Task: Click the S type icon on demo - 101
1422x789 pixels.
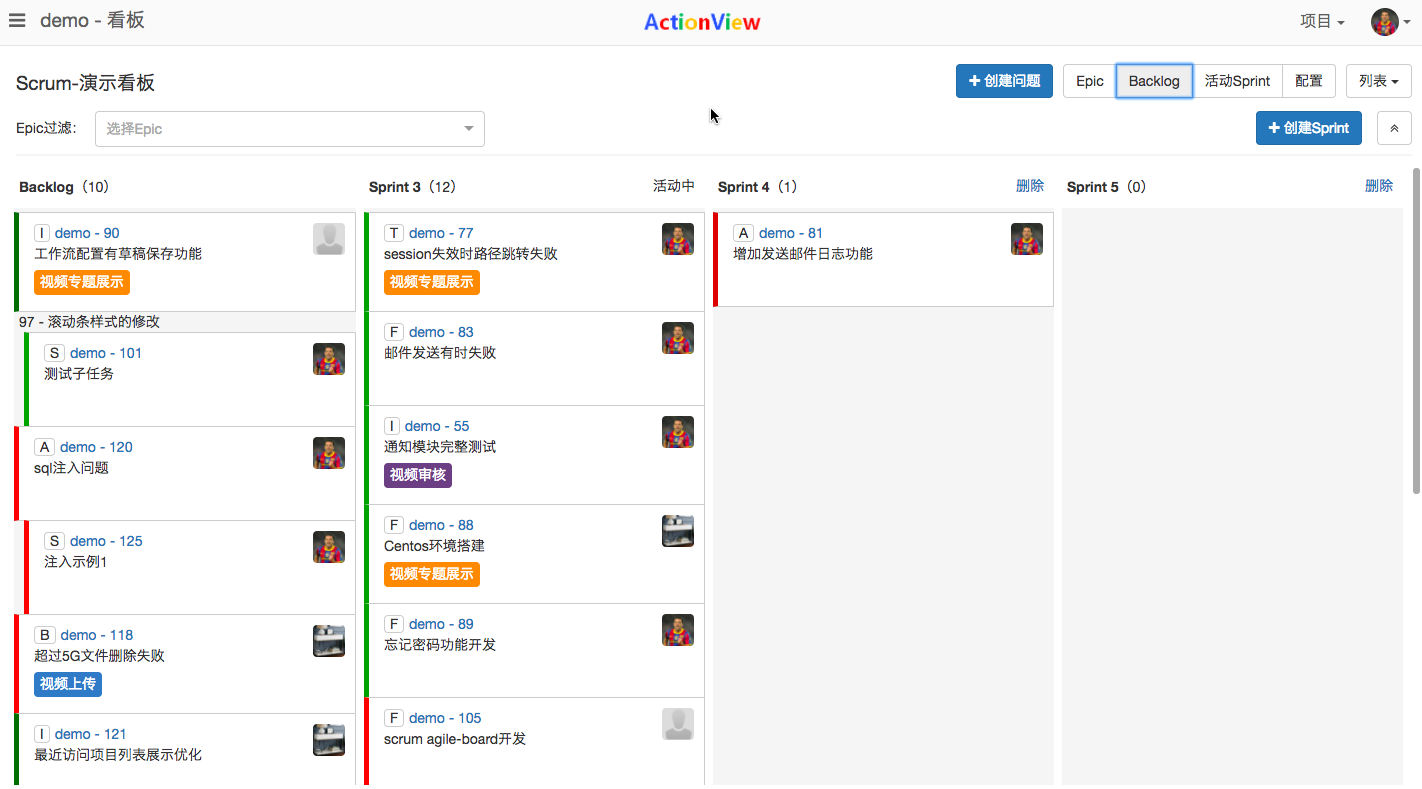Action: [54, 353]
